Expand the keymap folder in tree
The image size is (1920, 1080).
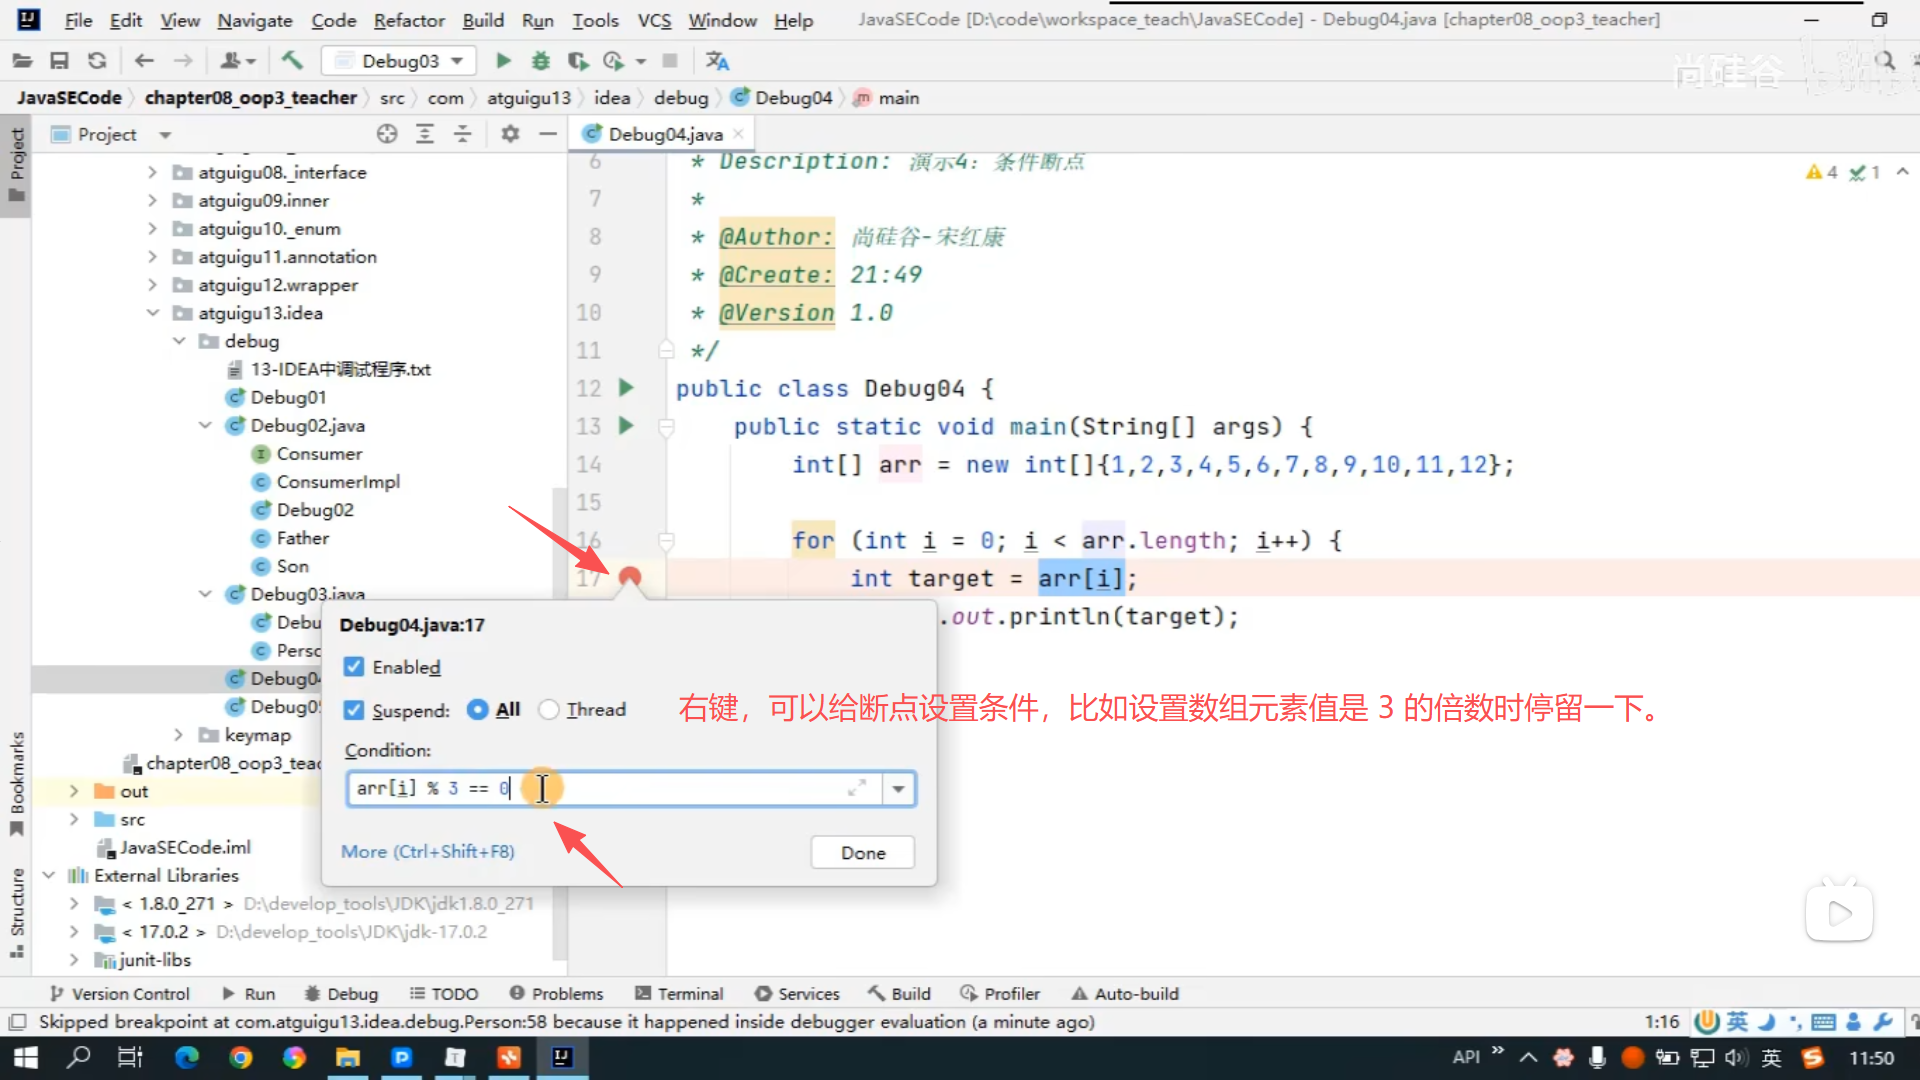point(178,735)
